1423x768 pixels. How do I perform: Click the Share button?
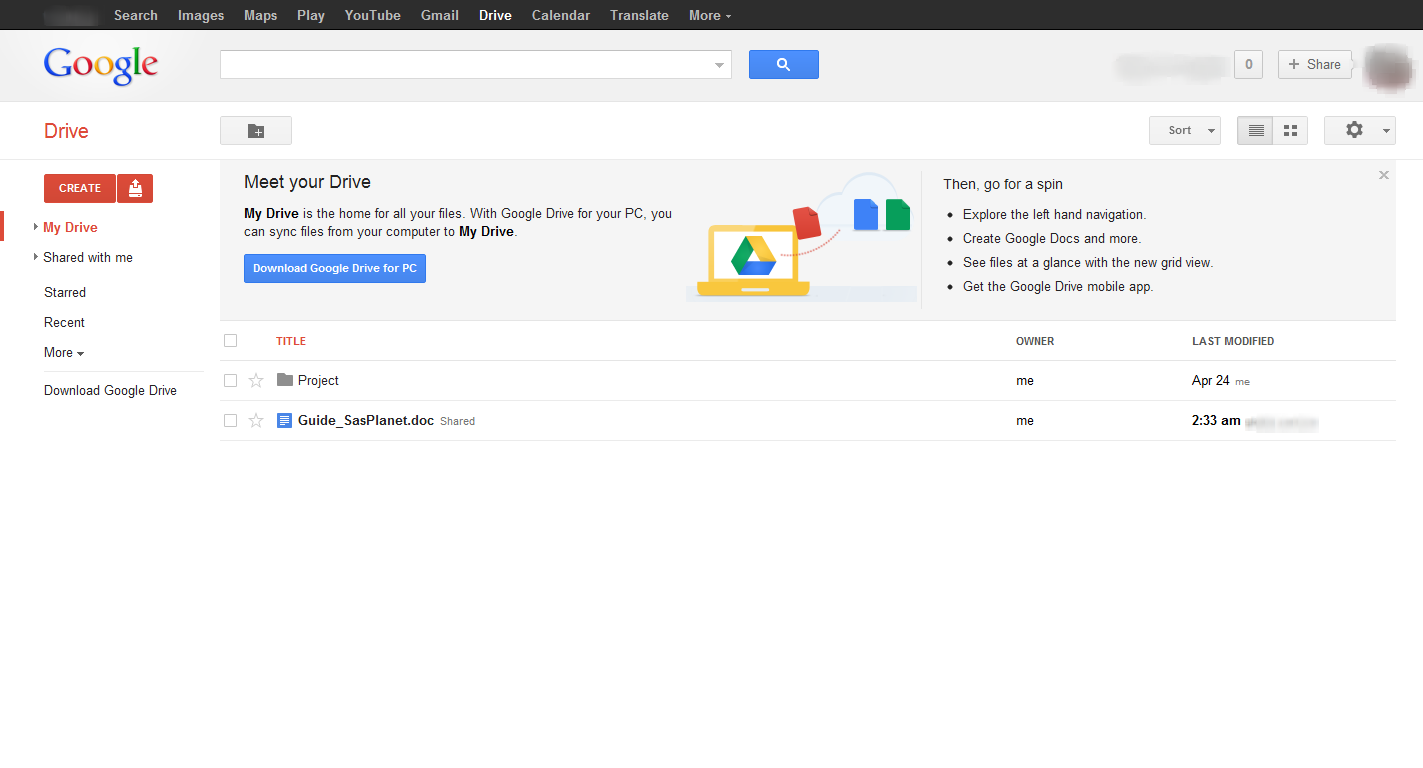1315,64
